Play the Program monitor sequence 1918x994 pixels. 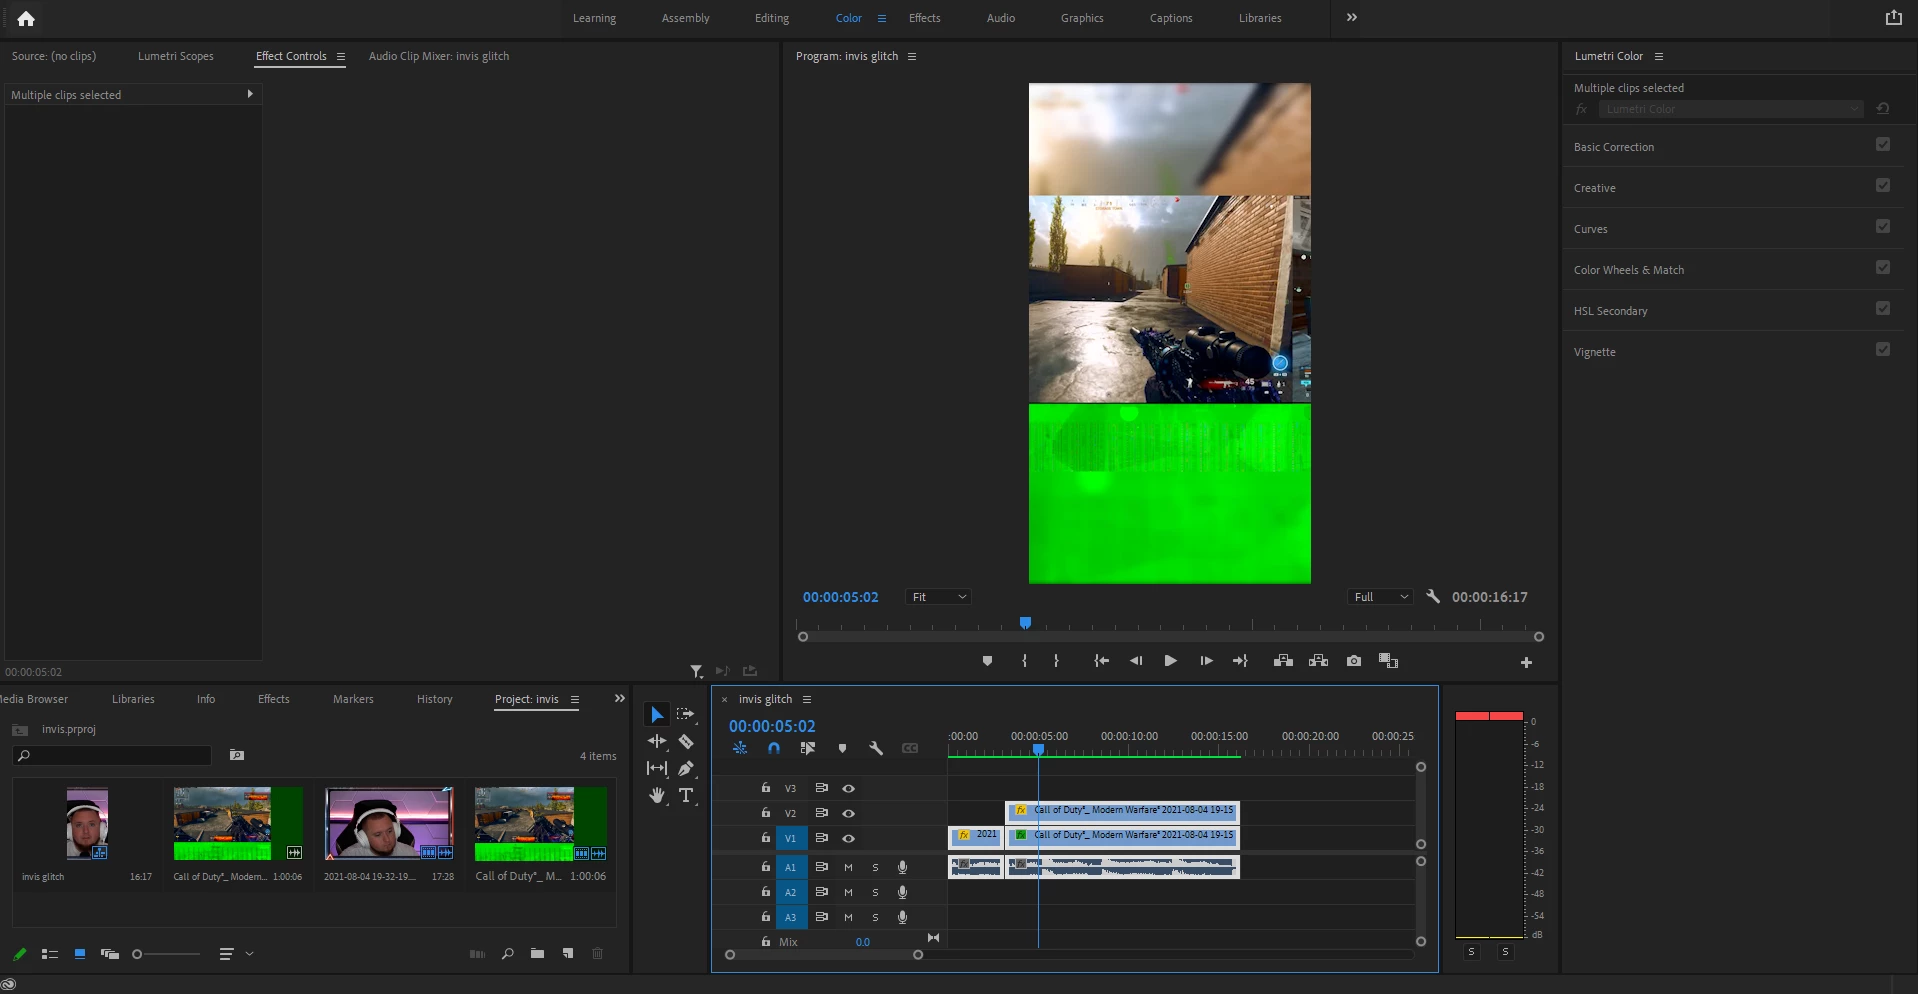1170,661
